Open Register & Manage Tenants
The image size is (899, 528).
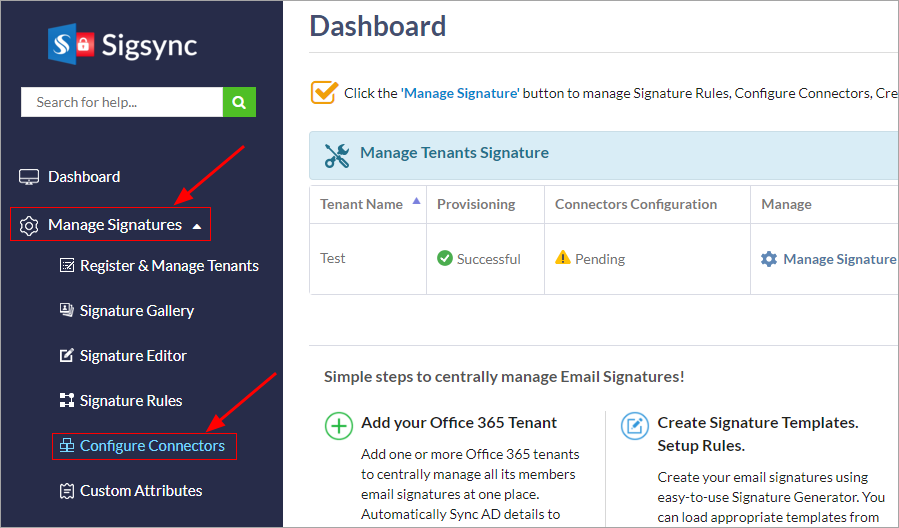pyautogui.click(x=169, y=266)
